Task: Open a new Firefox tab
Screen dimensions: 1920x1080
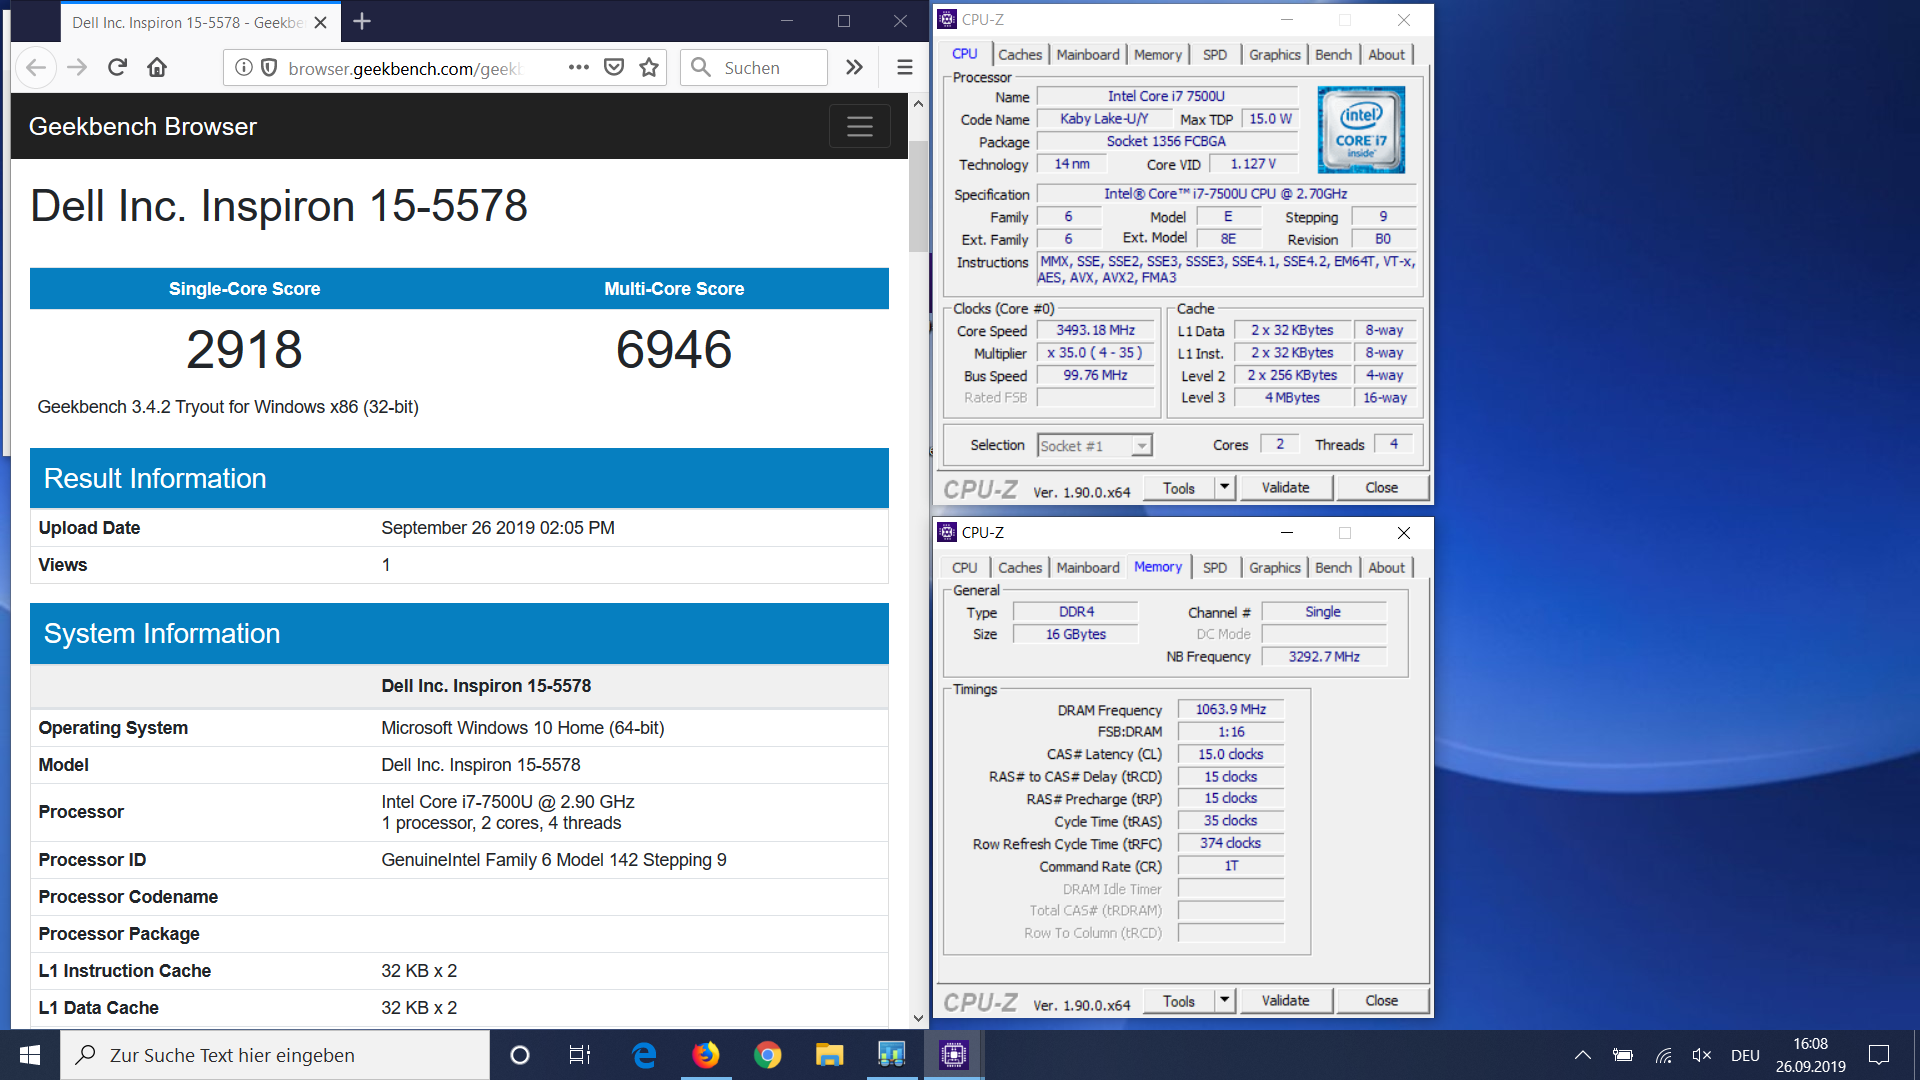Action: [x=362, y=21]
